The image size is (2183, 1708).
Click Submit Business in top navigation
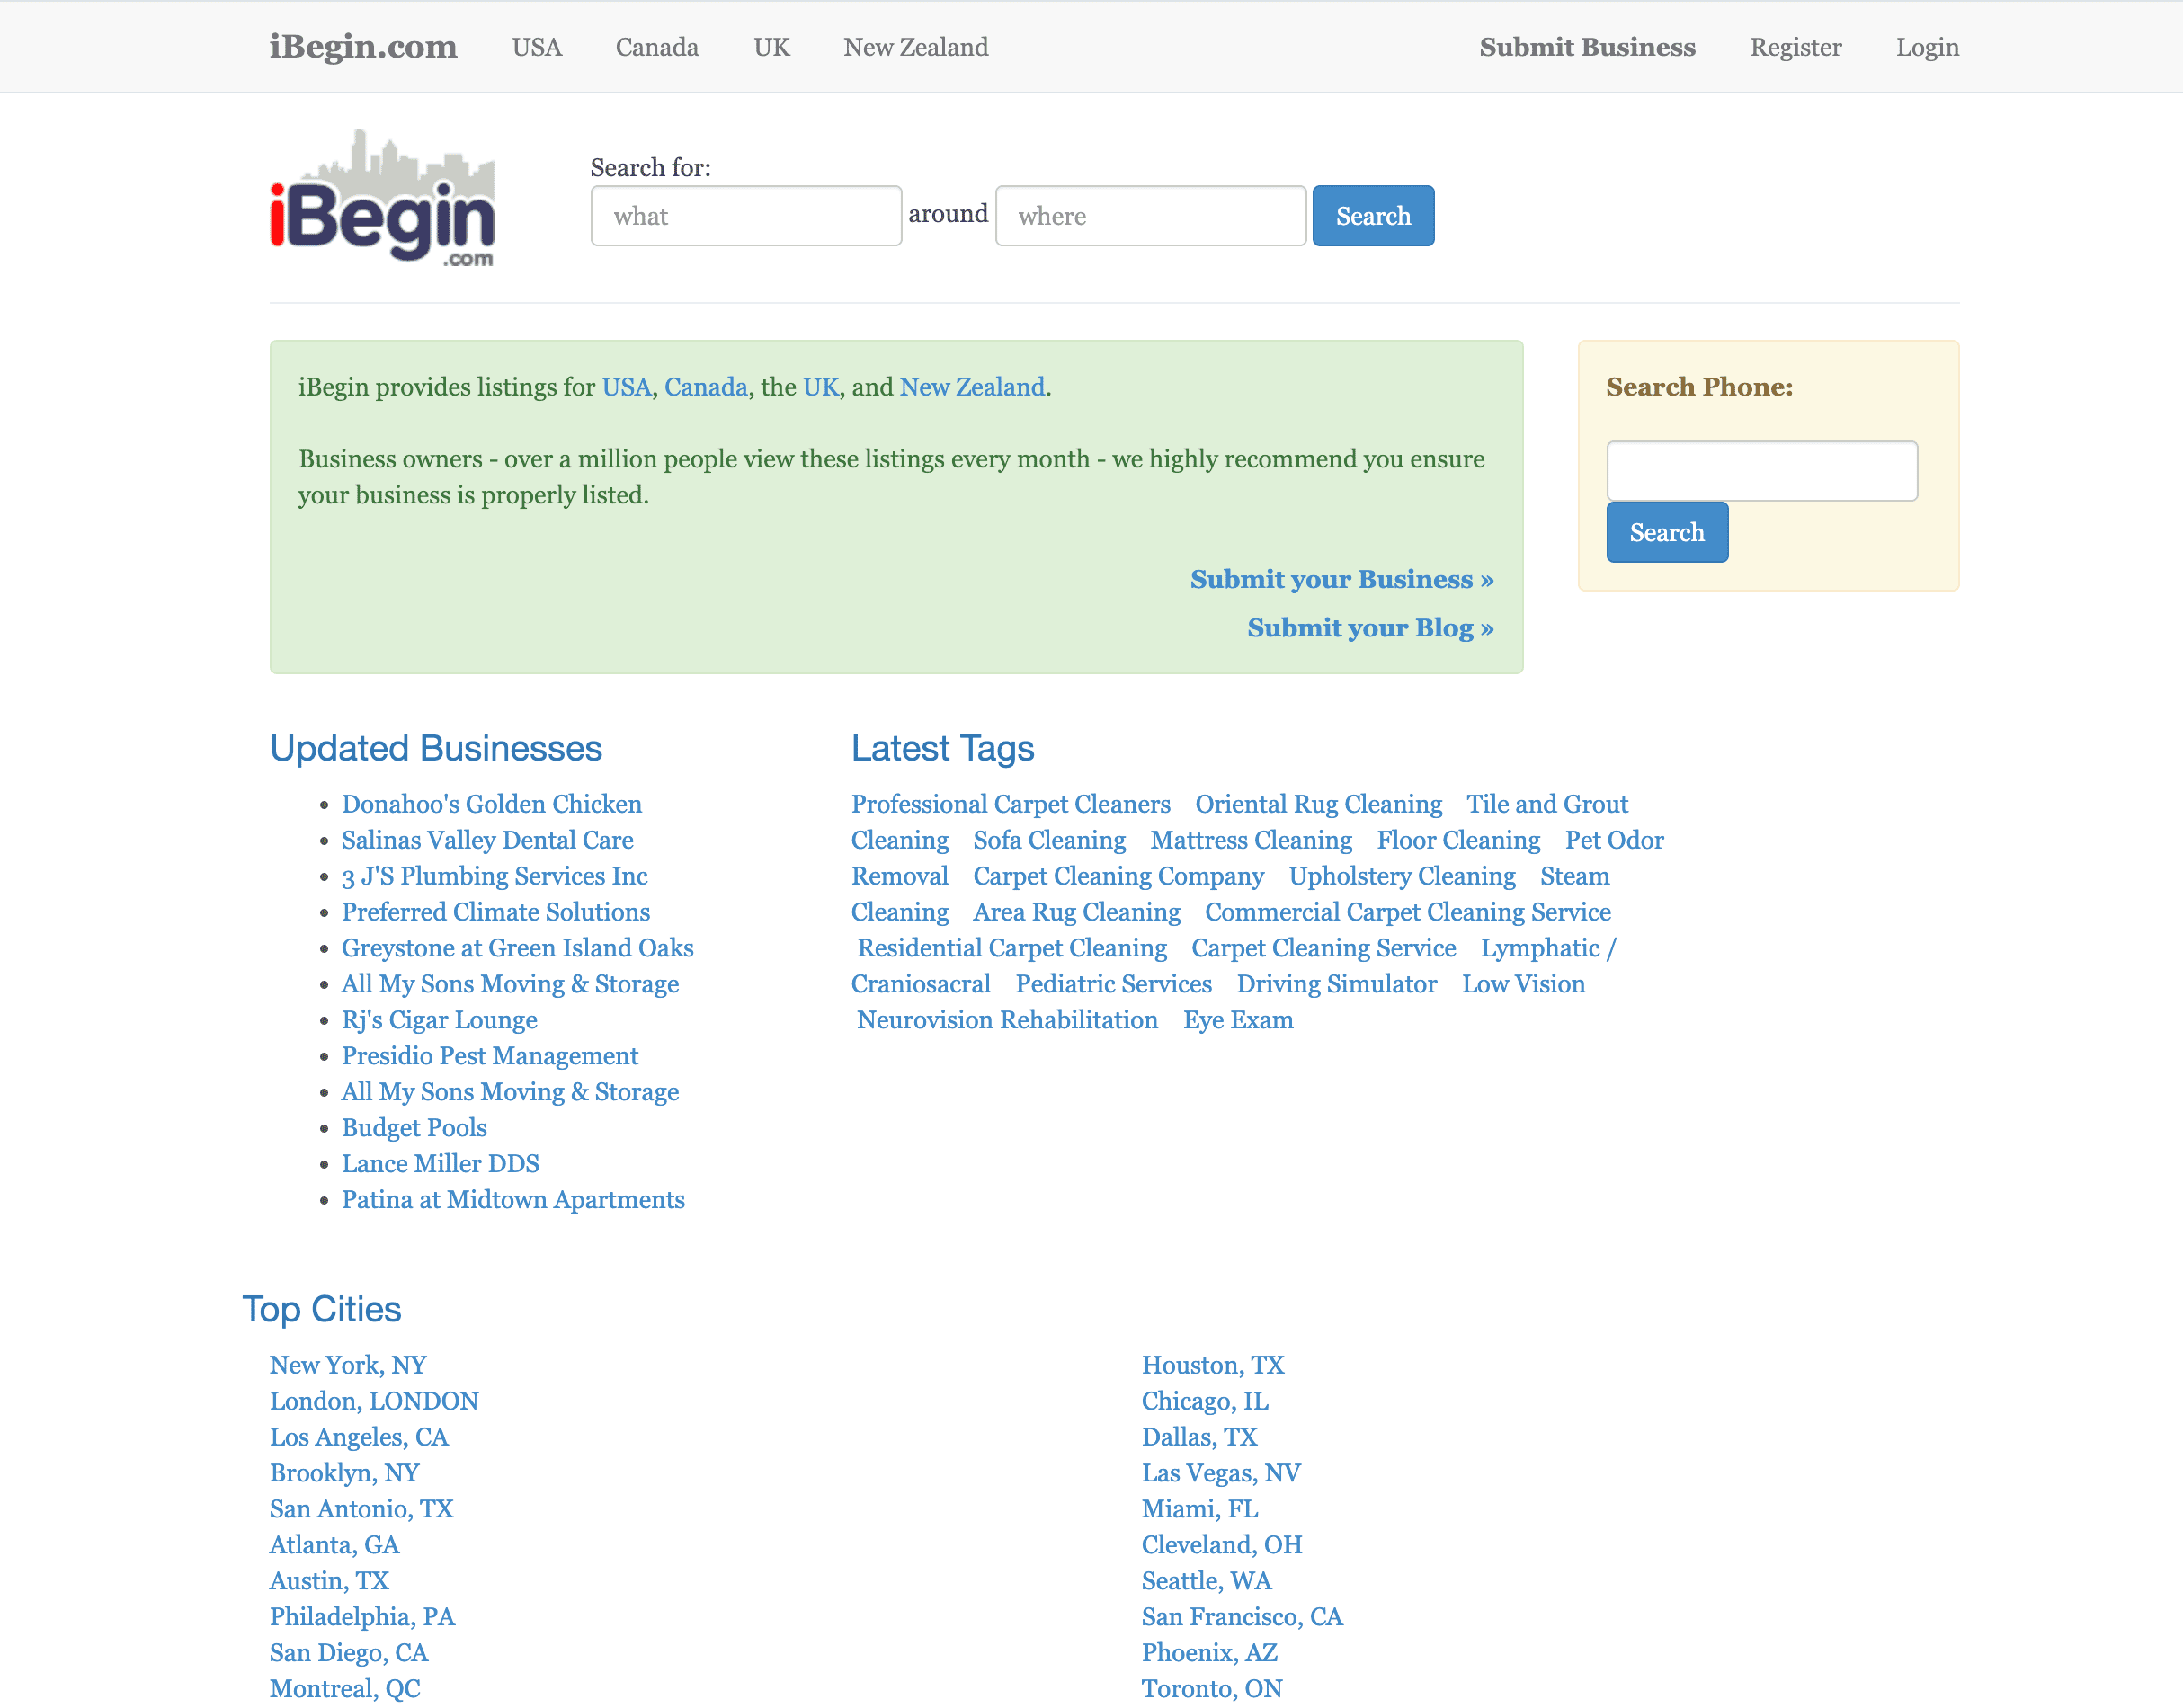1586,47
